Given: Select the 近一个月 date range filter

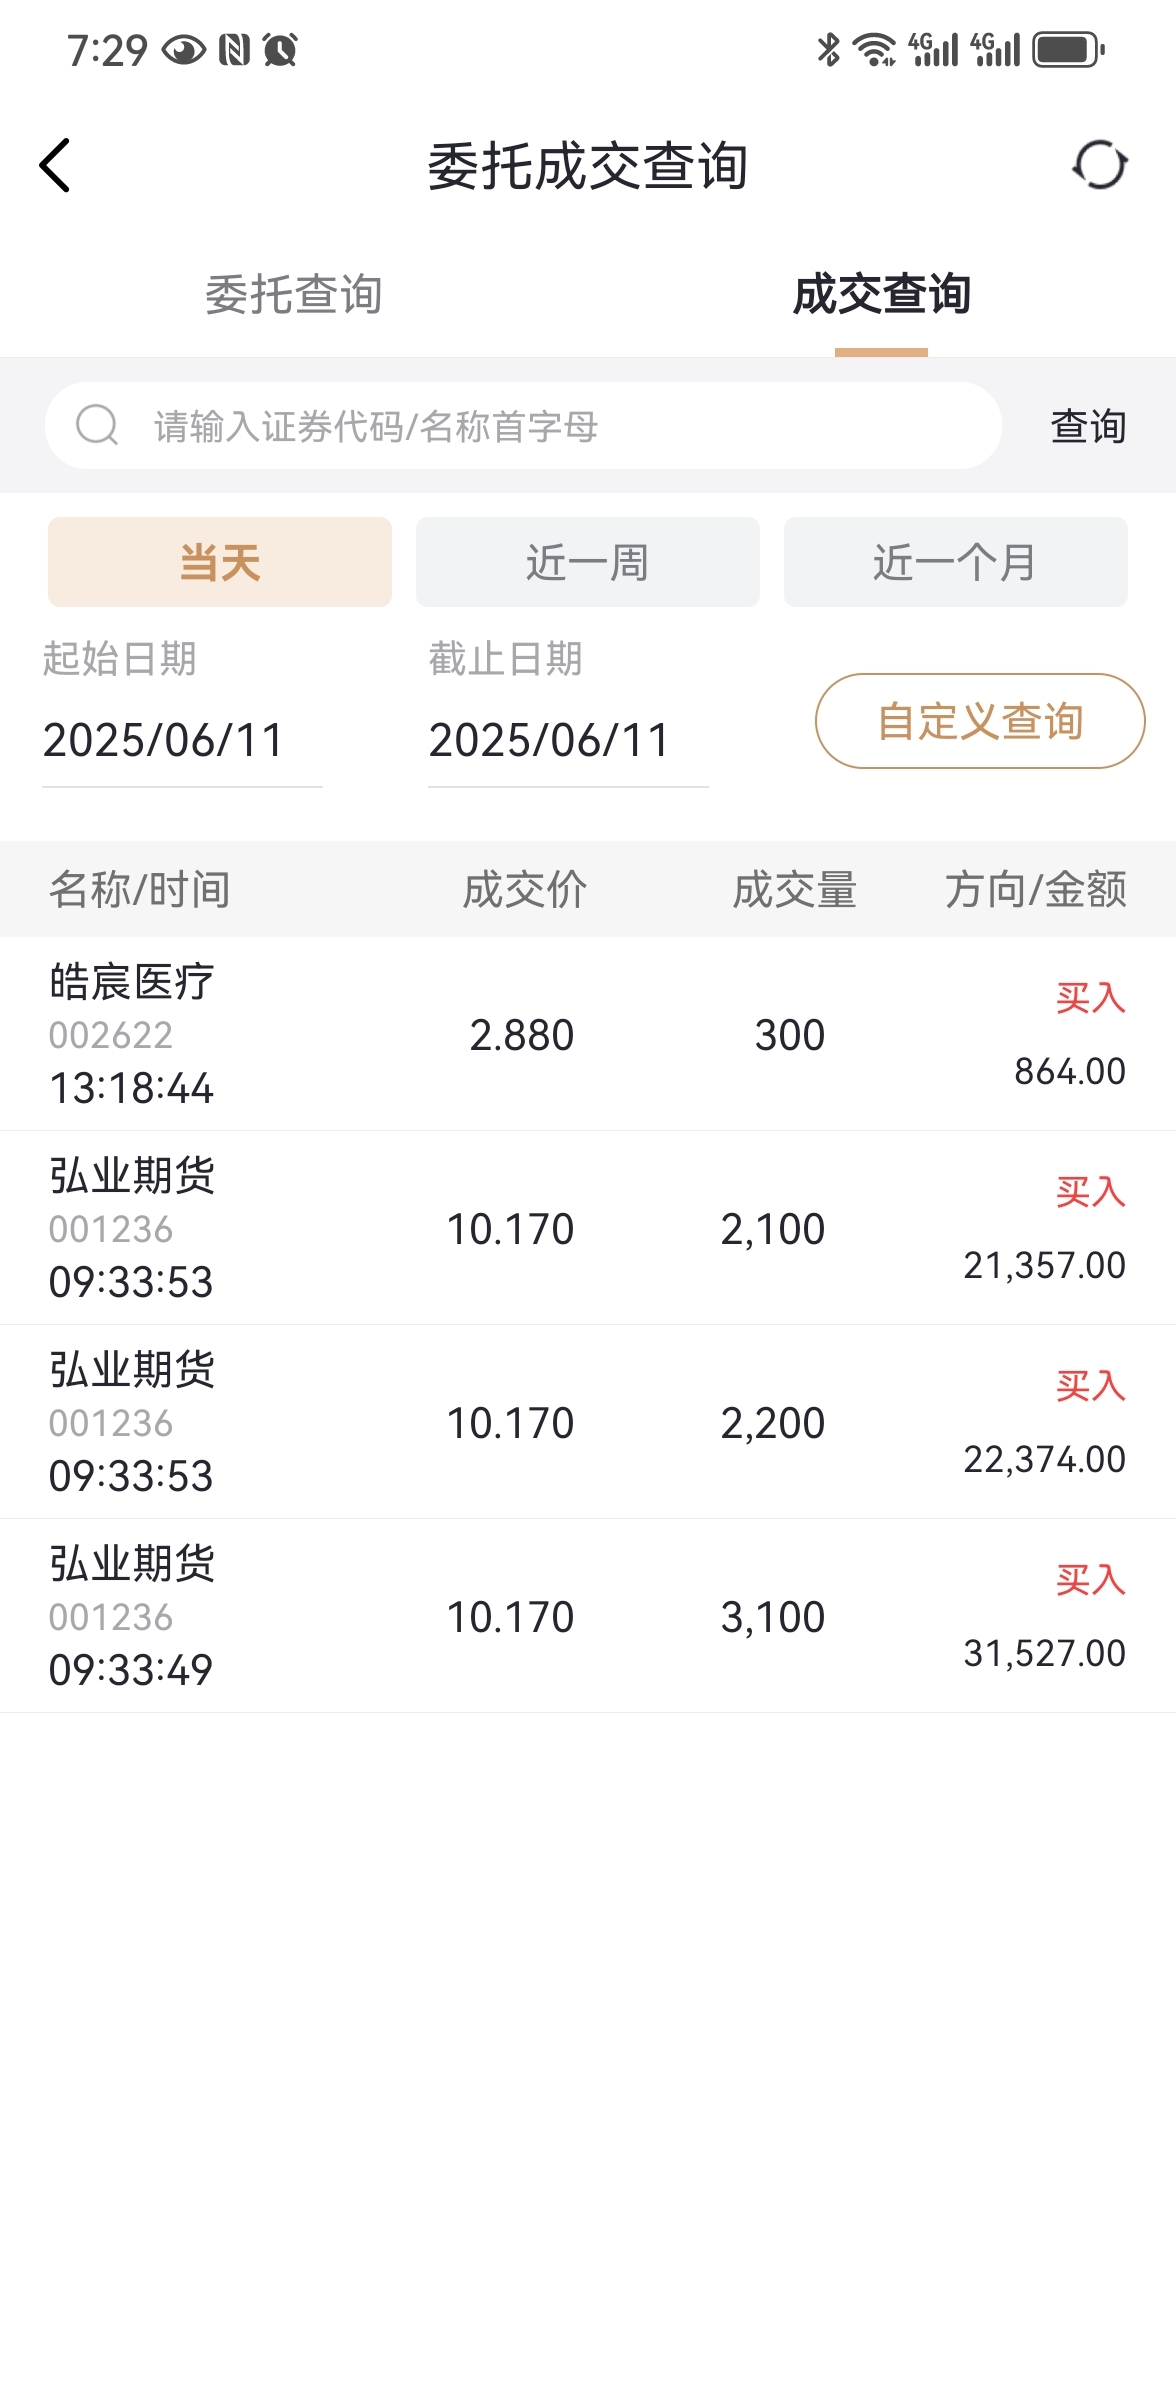Looking at the screenshot, I should [x=956, y=562].
